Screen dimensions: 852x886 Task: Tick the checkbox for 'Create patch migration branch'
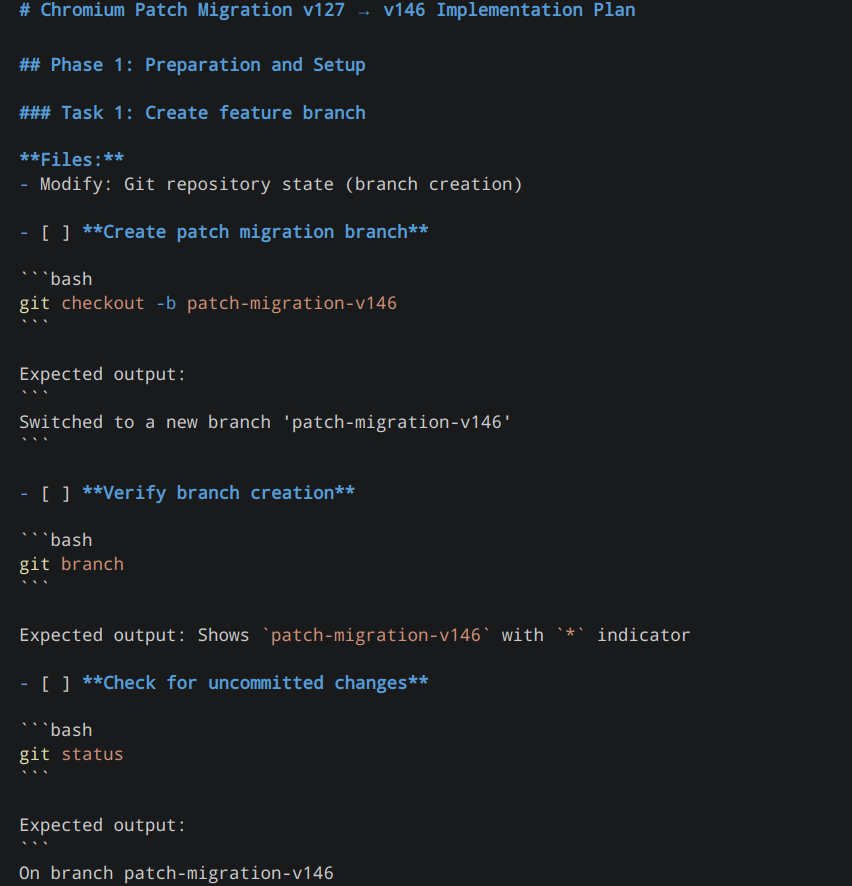pyautogui.click(x=55, y=232)
